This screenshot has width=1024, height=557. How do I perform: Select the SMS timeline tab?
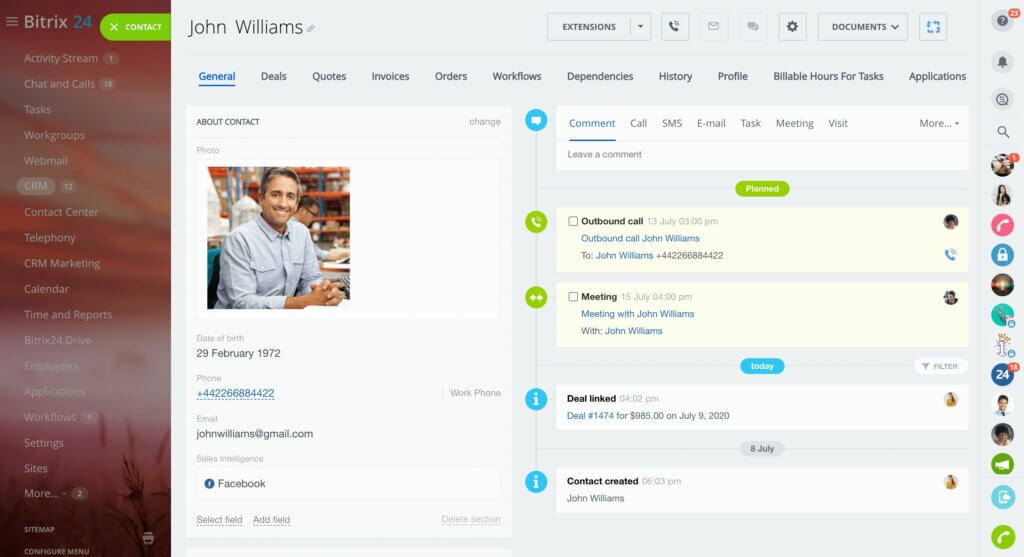(x=672, y=123)
